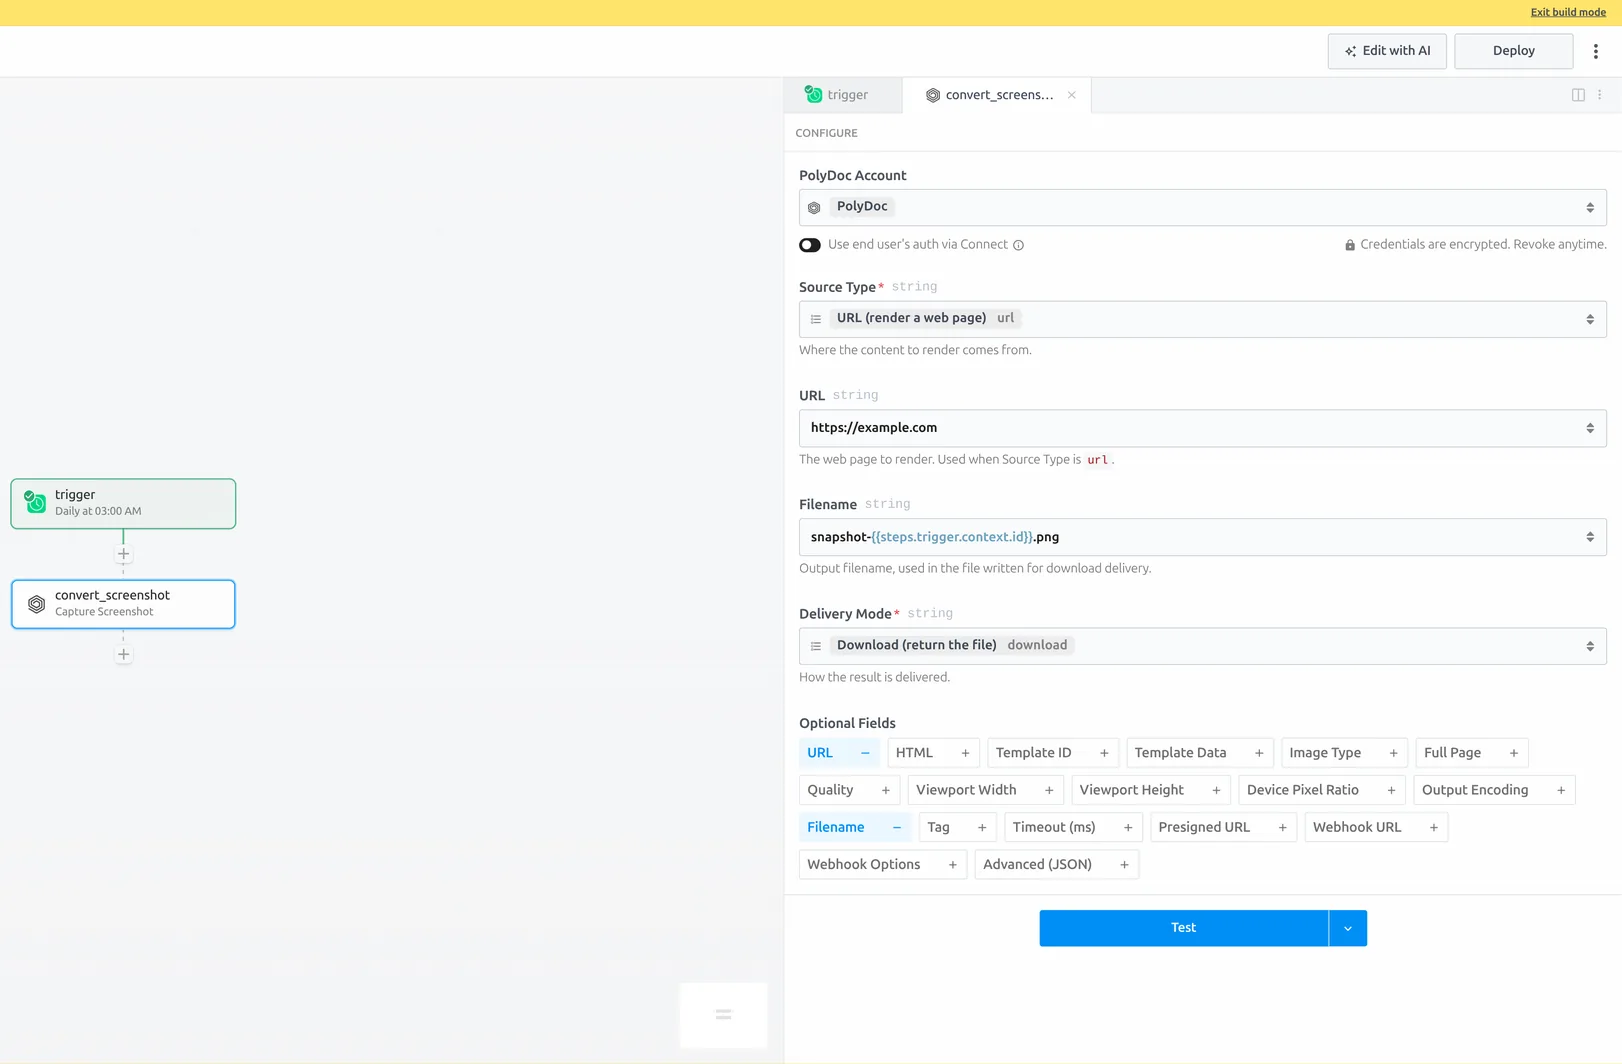Remove the URL optional field
Image resolution: width=1622 pixels, height=1064 pixels.
click(x=865, y=753)
